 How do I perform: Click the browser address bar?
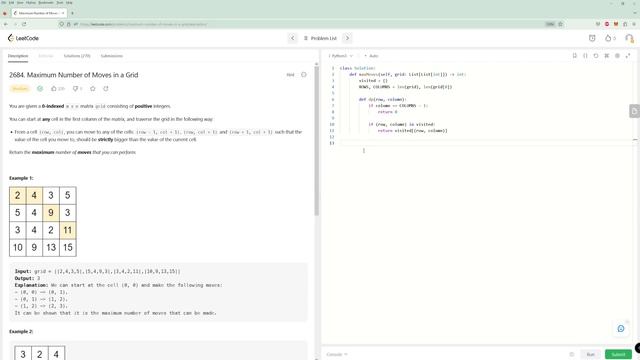tap(310, 24)
